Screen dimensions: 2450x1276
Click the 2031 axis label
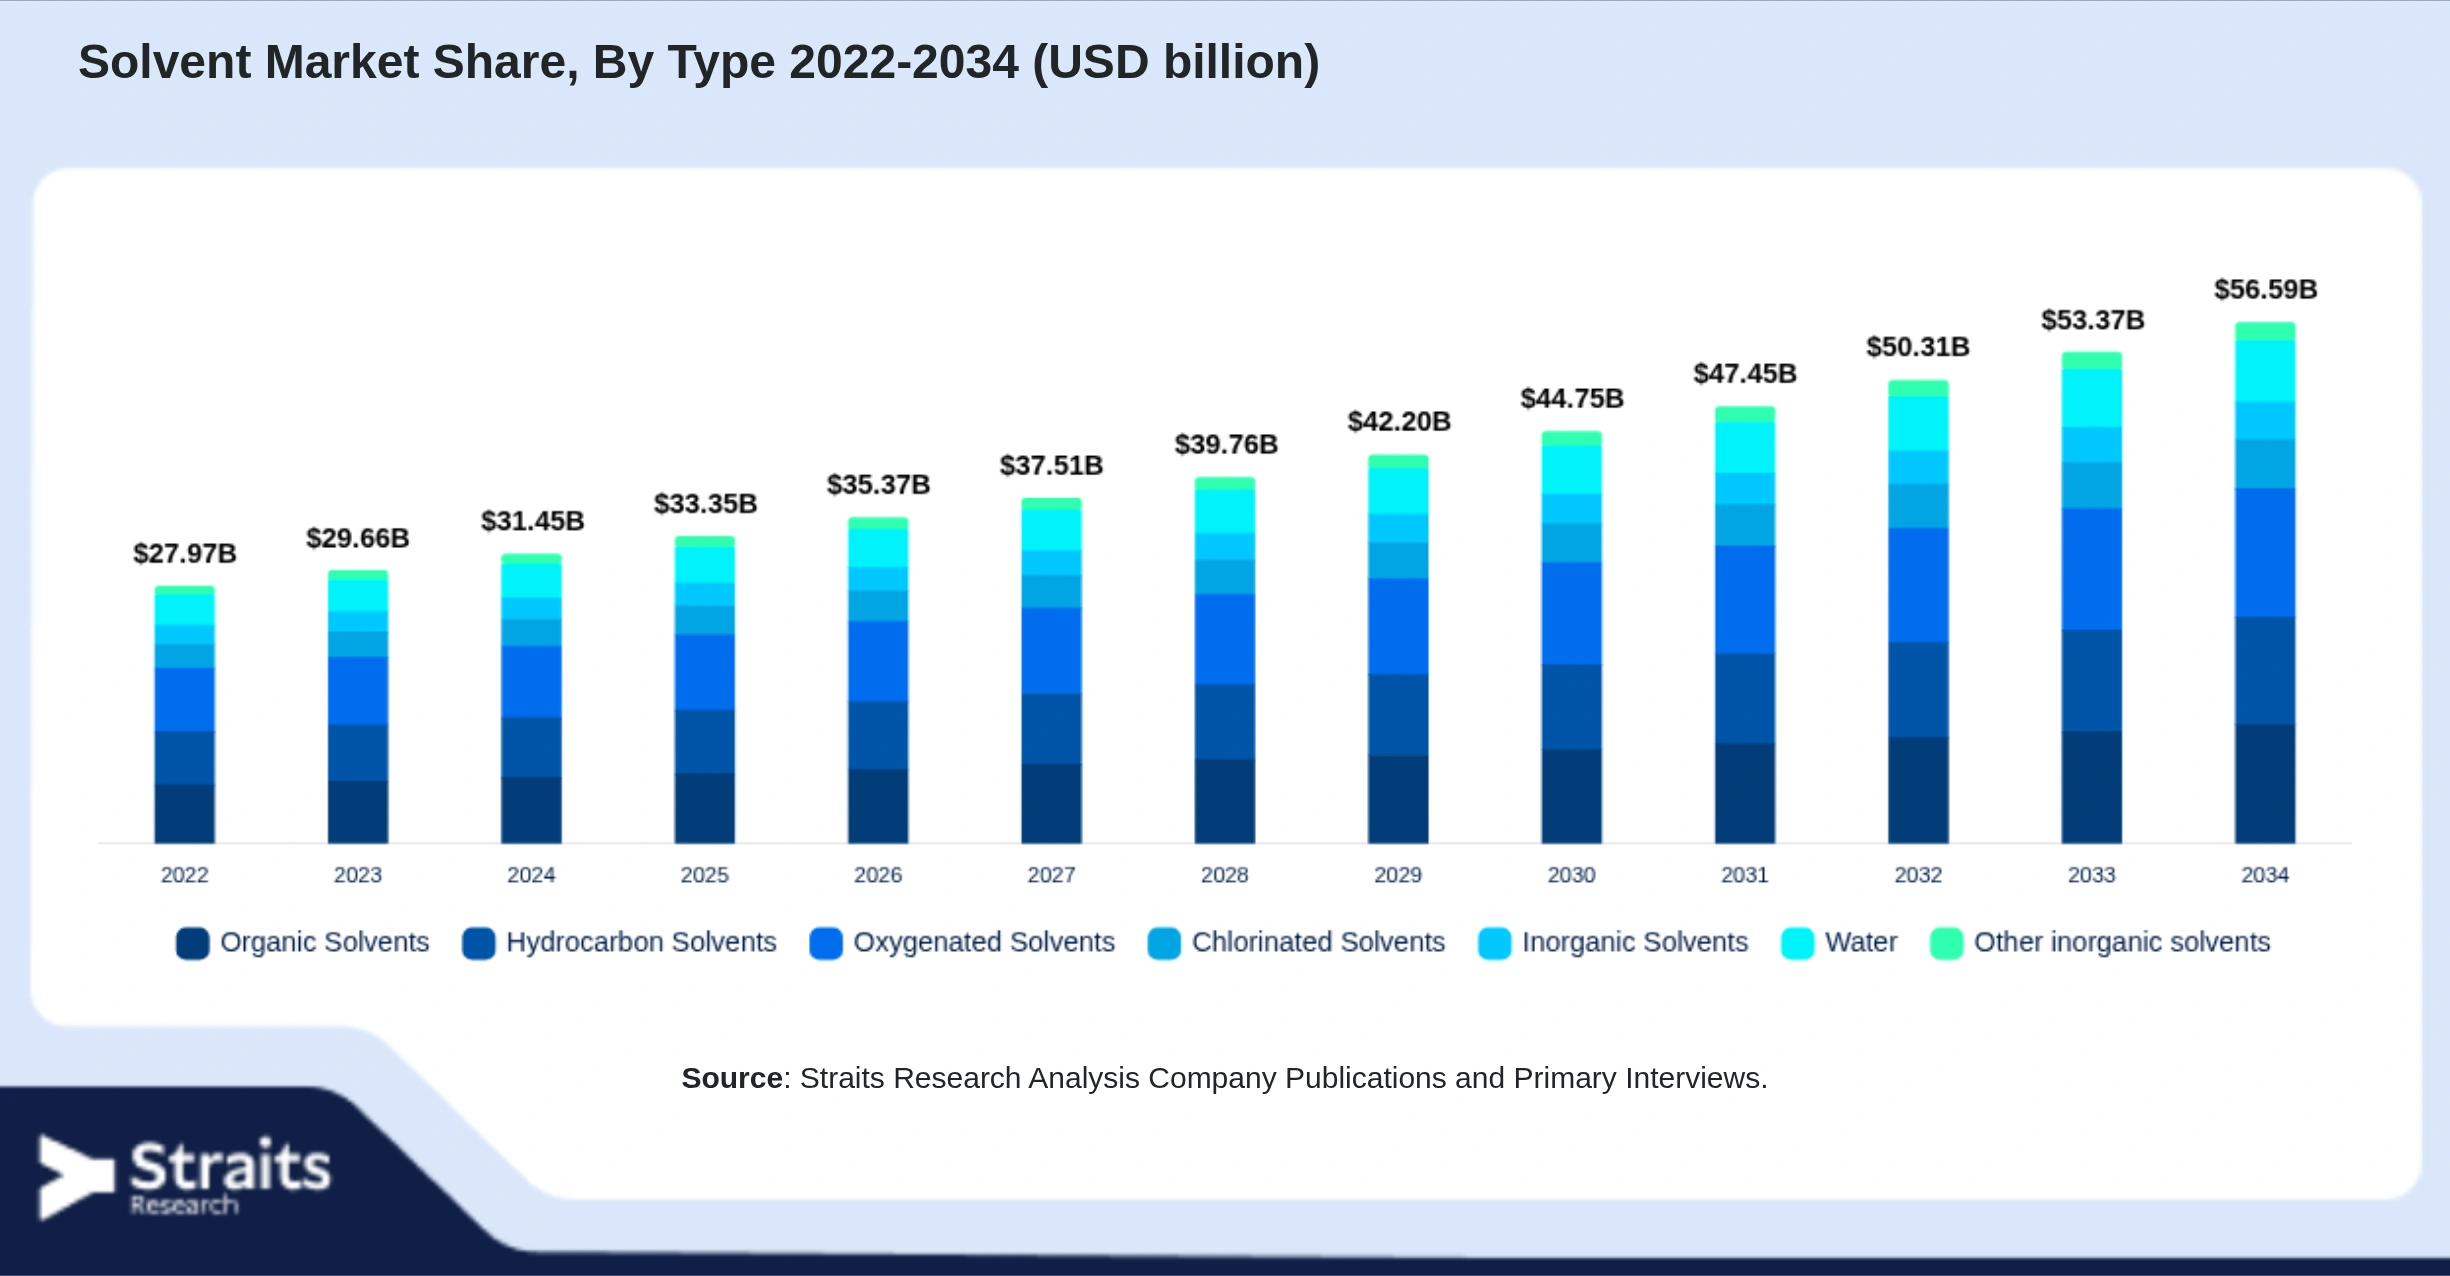[x=1745, y=875]
